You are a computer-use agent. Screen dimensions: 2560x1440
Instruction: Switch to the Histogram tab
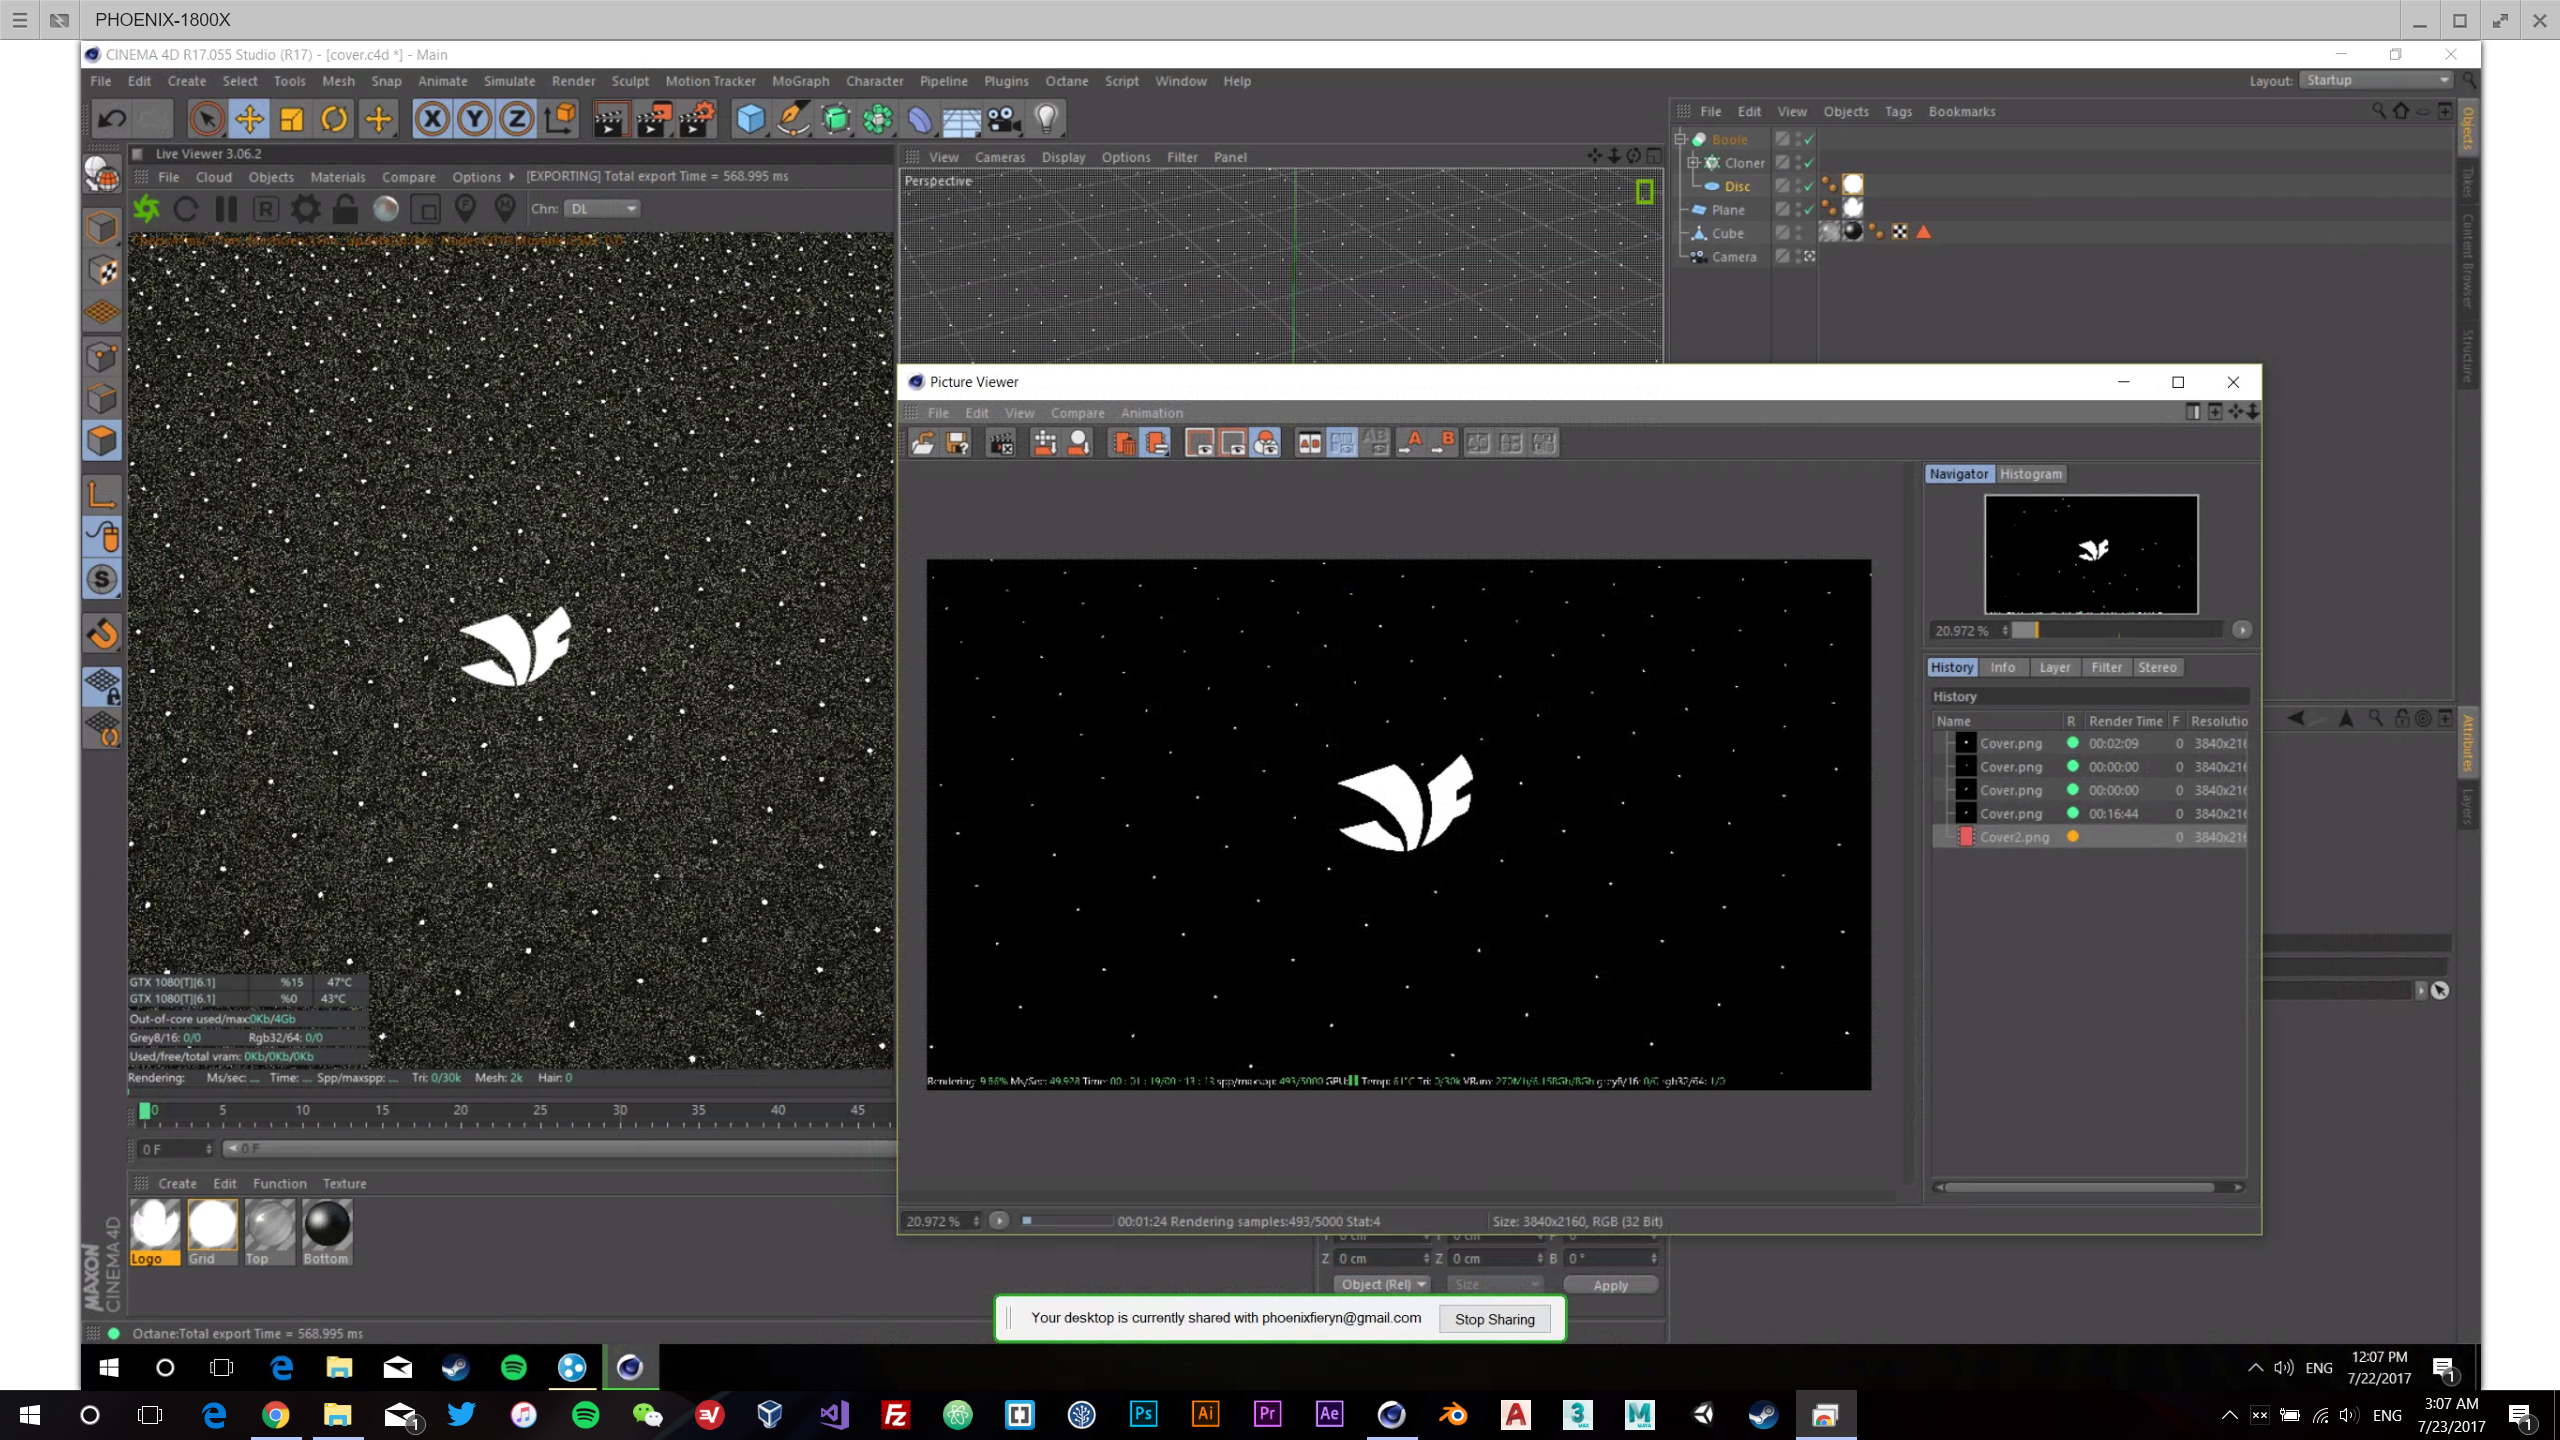2030,474
